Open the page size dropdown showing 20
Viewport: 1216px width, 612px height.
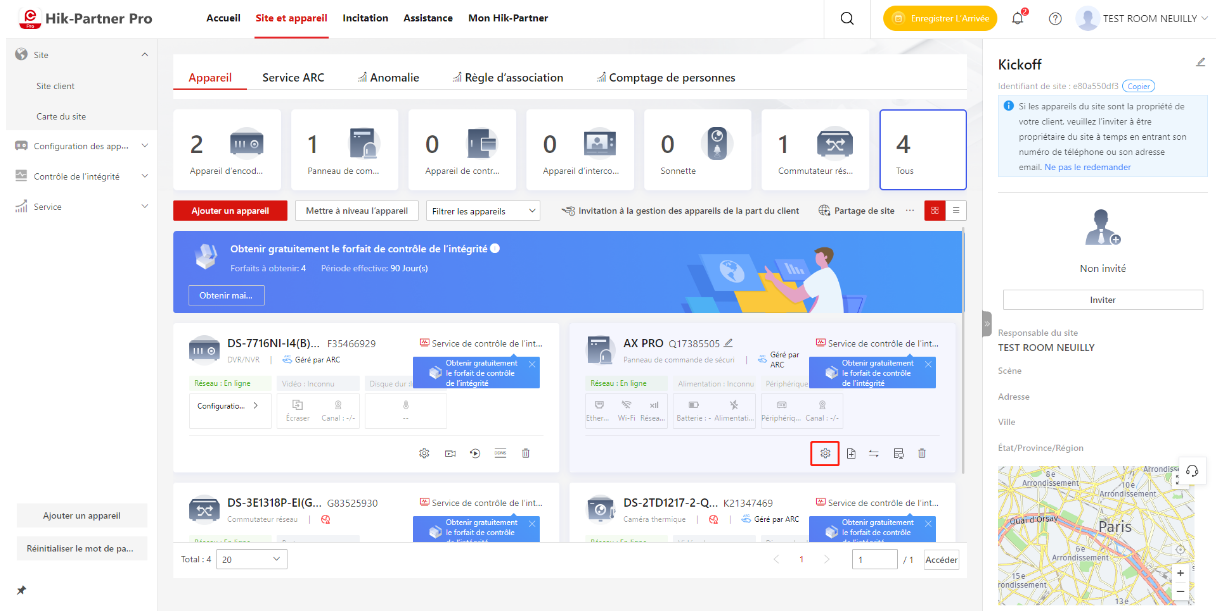click(x=252, y=560)
